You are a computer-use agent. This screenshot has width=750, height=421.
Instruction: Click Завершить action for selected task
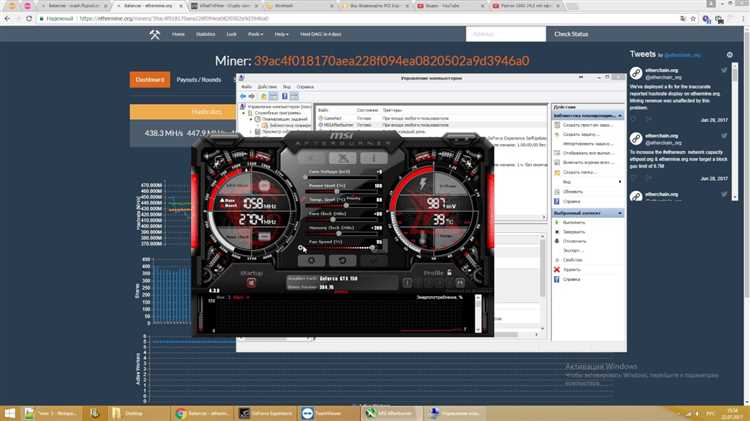coord(574,232)
